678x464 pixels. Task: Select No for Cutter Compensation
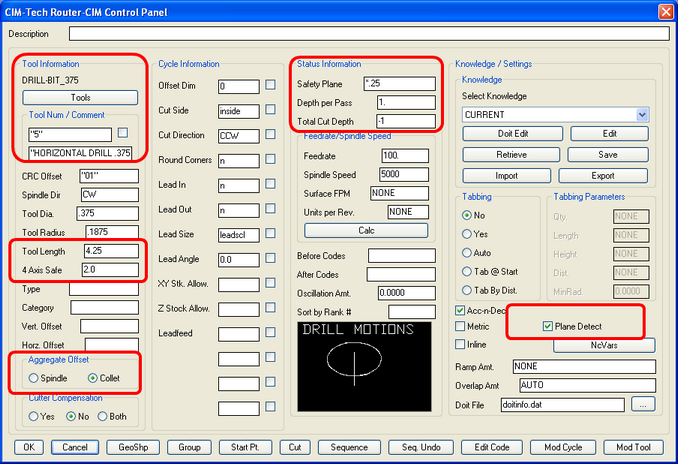(x=71, y=416)
